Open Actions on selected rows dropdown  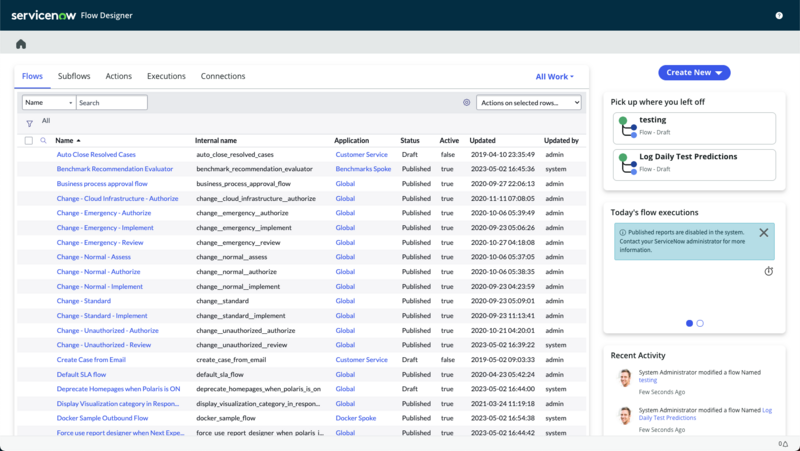529,103
